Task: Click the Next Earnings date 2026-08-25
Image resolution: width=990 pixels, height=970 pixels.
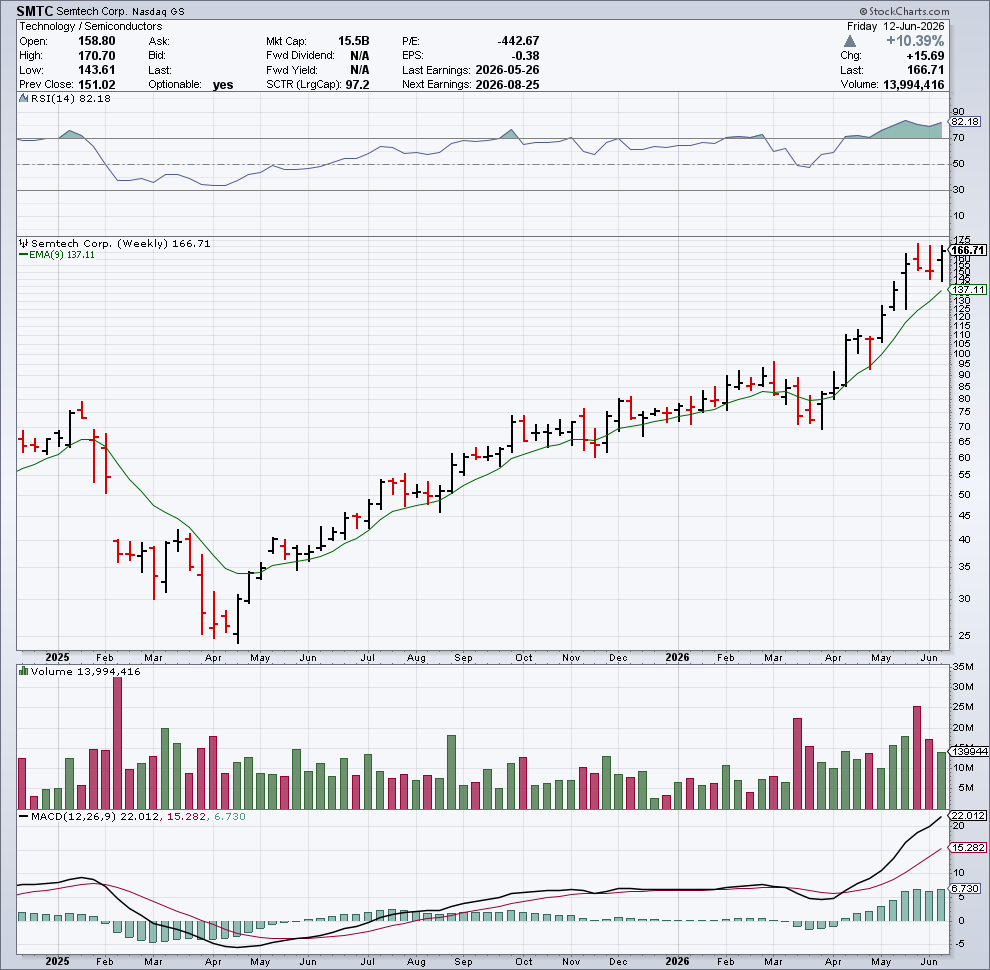Action: tap(508, 85)
